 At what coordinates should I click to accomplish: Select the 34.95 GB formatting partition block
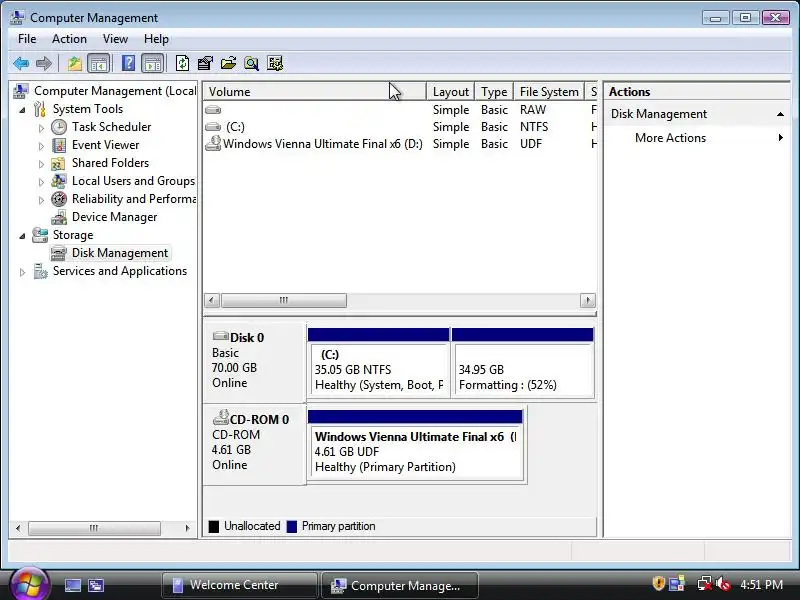click(522, 362)
